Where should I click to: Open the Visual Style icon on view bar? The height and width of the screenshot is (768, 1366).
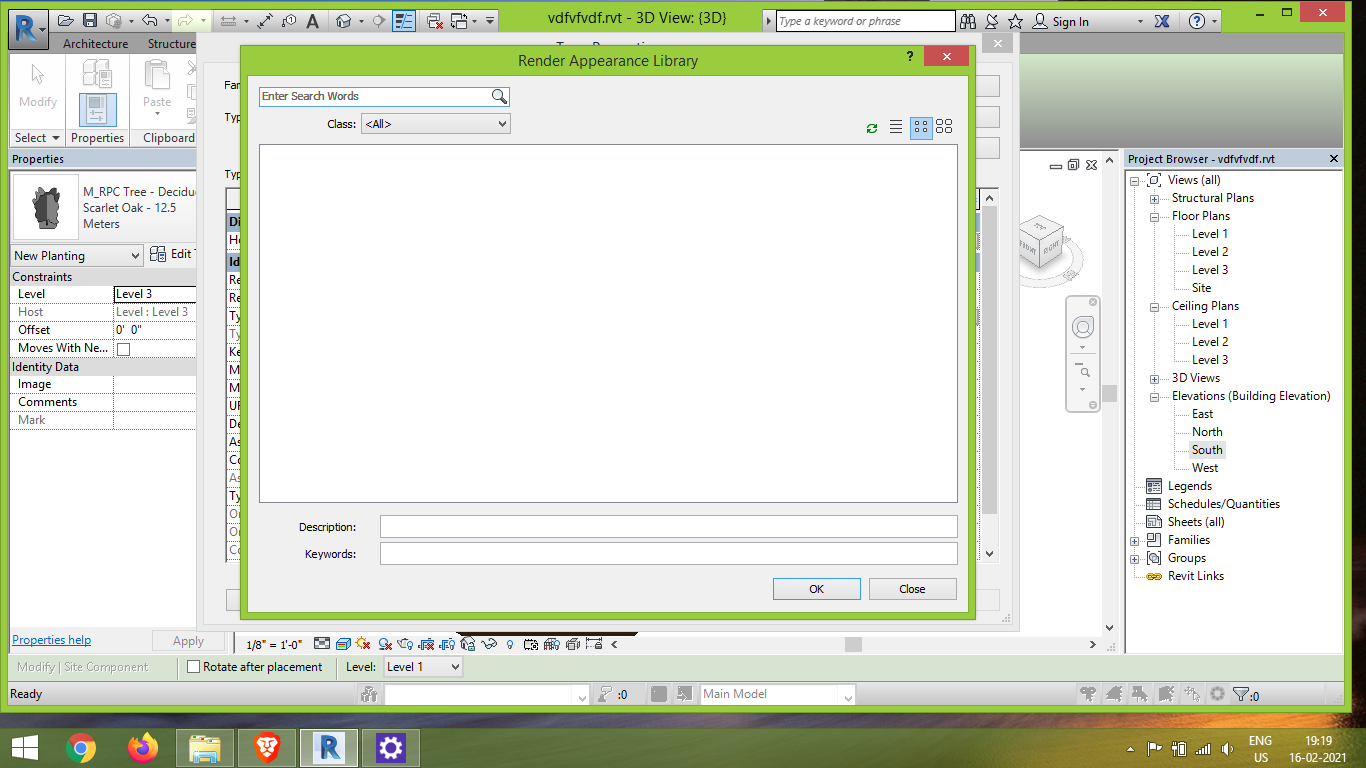point(344,643)
